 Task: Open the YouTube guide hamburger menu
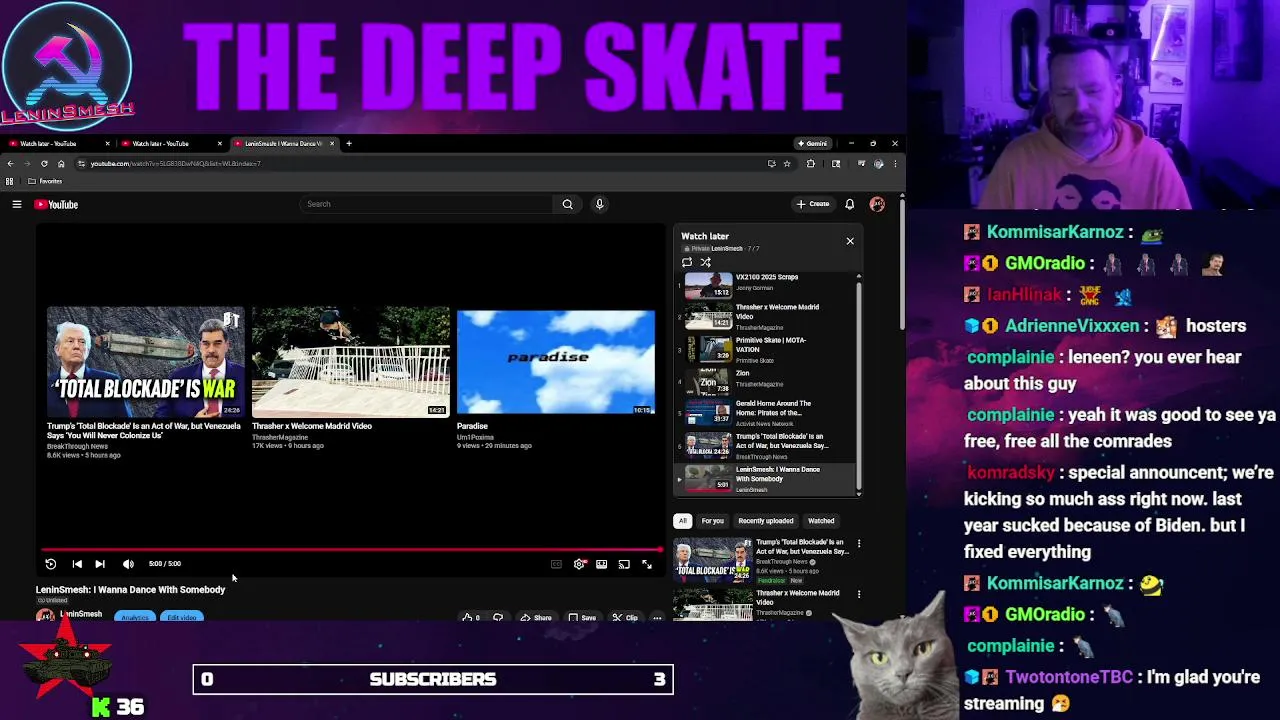(x=17, y=204)
